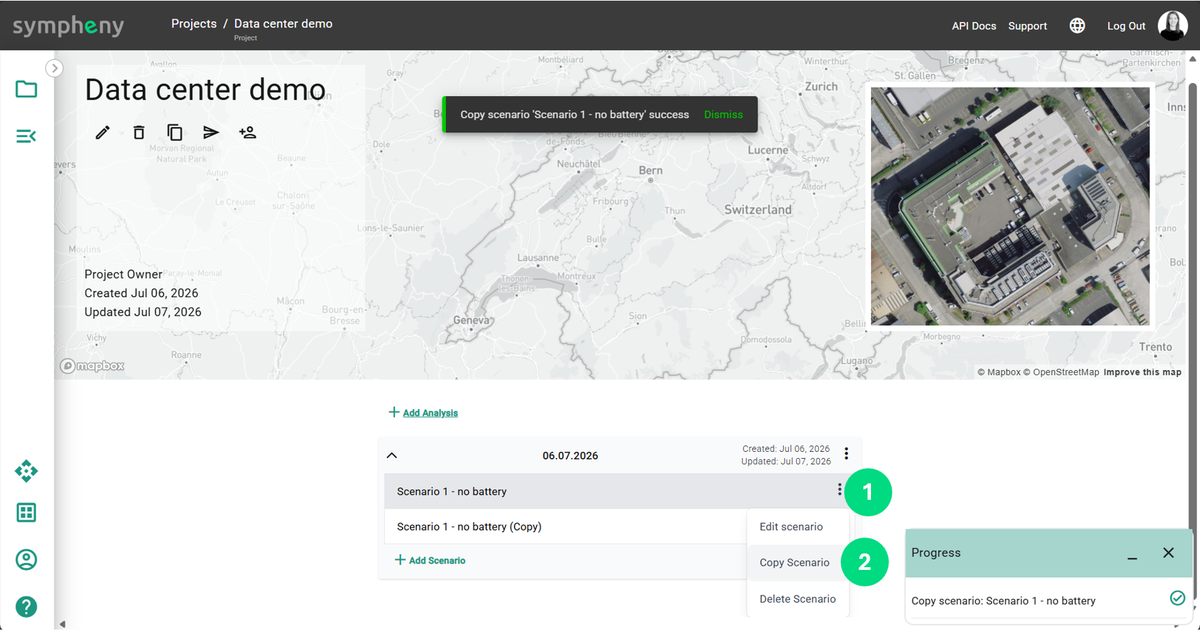This screenshot has height=631, width=1200.
Task: Open the language globe icon
Action: coord(1077,26)
